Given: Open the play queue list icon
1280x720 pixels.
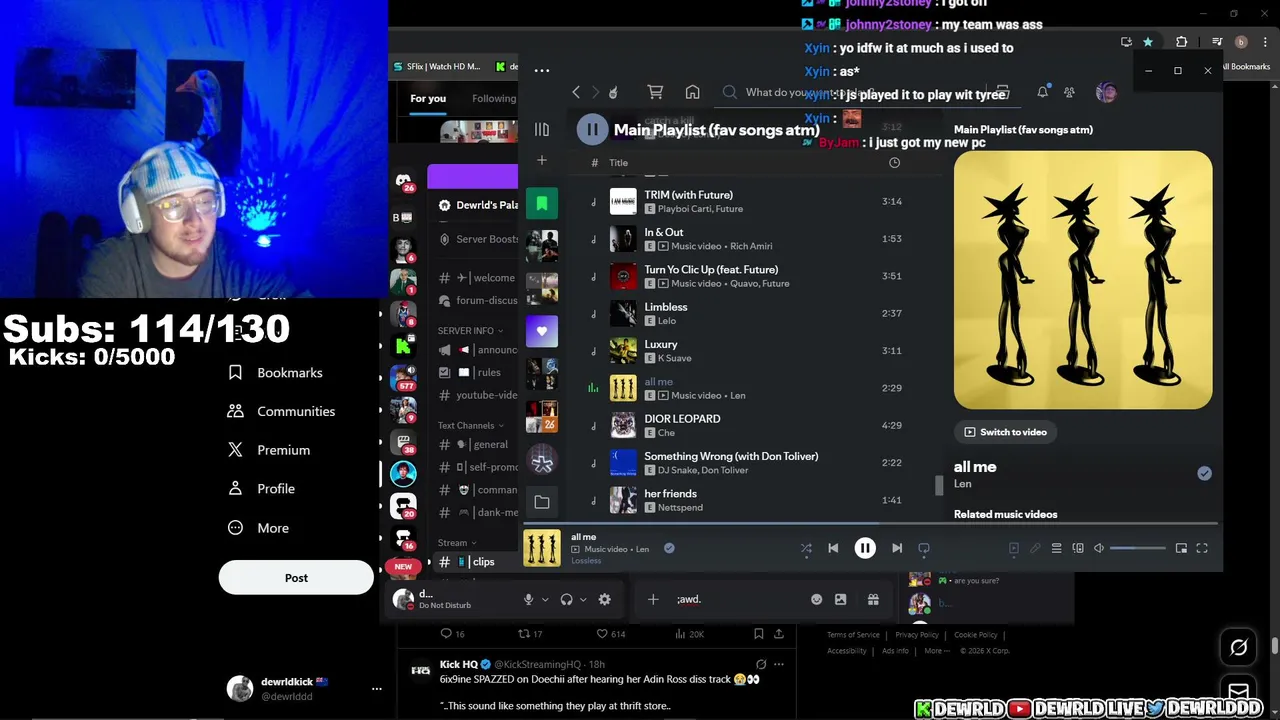Looking at the screenshot, I should coord(1056,548).
